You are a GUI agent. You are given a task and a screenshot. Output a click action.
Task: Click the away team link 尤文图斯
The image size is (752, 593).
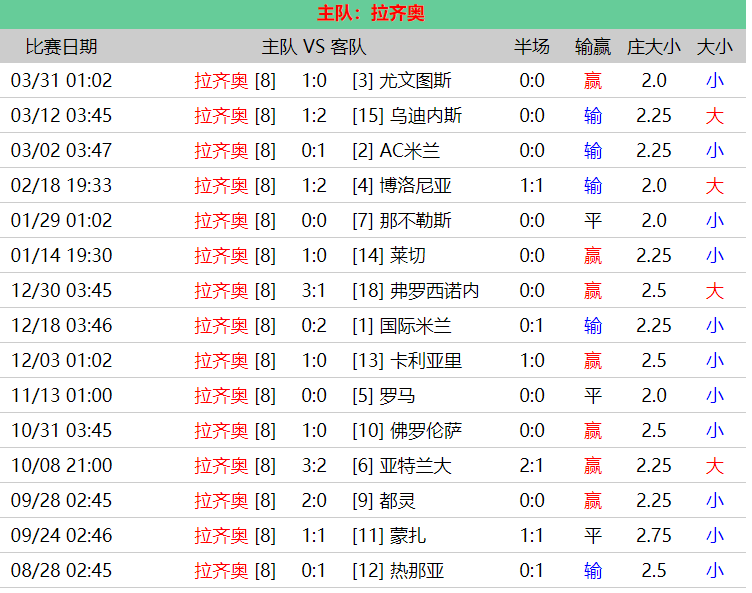[415, 81]
